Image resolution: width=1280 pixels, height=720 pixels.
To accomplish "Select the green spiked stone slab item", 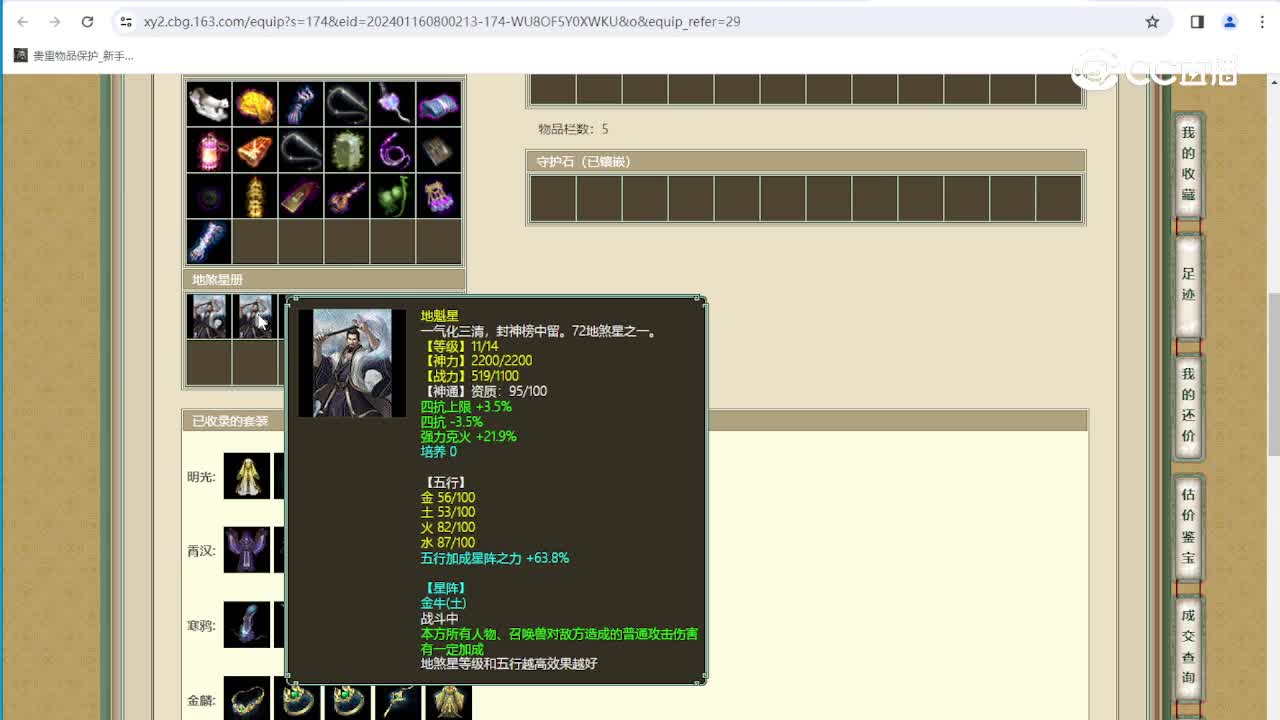I will pos(347,149).
